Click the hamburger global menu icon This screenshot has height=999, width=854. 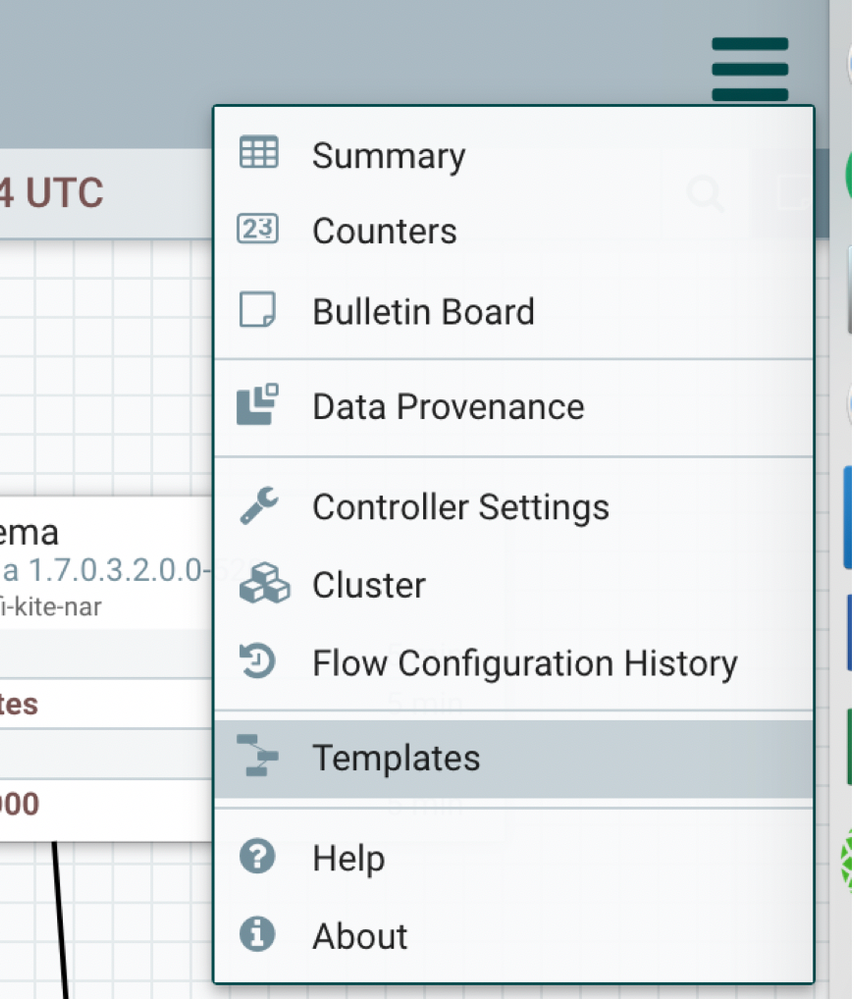tap(750, 69)
